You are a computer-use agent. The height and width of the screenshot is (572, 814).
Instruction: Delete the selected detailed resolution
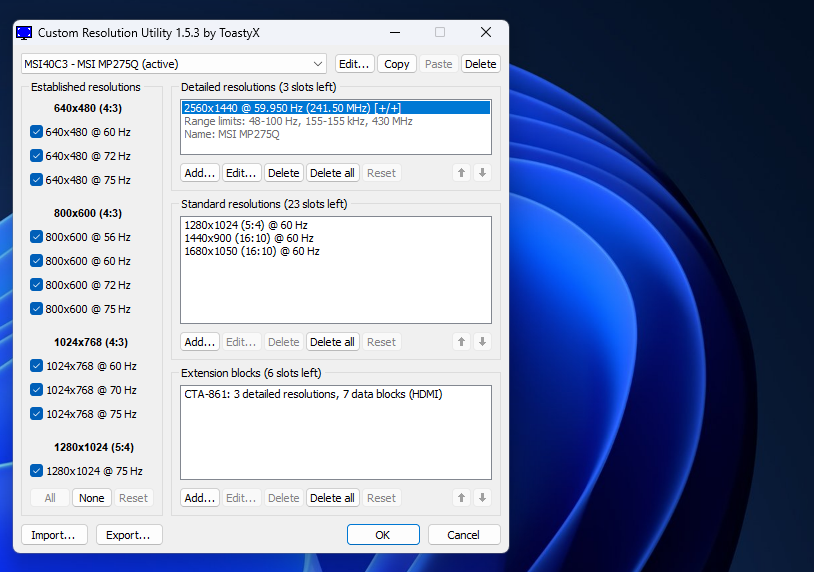pyautogui.click(x=283, y=173)
